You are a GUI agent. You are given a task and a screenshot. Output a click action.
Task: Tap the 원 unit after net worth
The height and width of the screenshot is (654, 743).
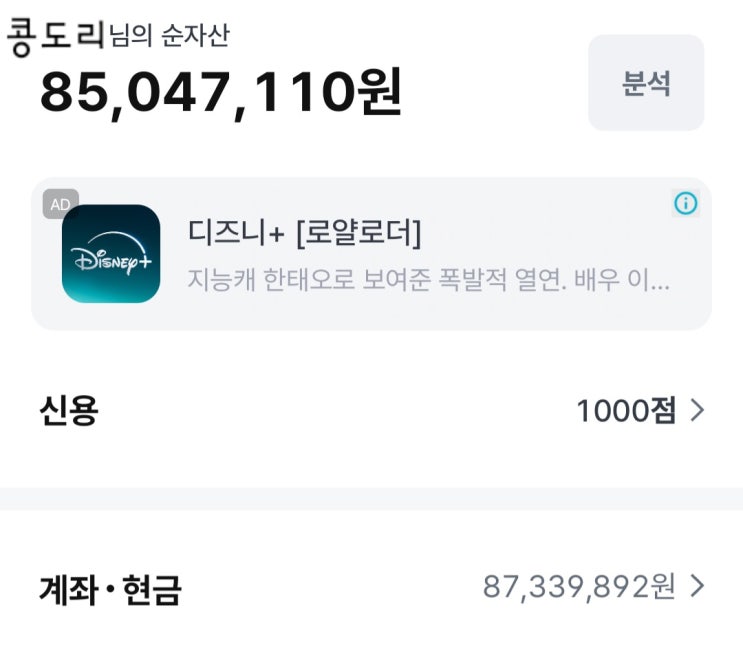click(x=378, y=93)
